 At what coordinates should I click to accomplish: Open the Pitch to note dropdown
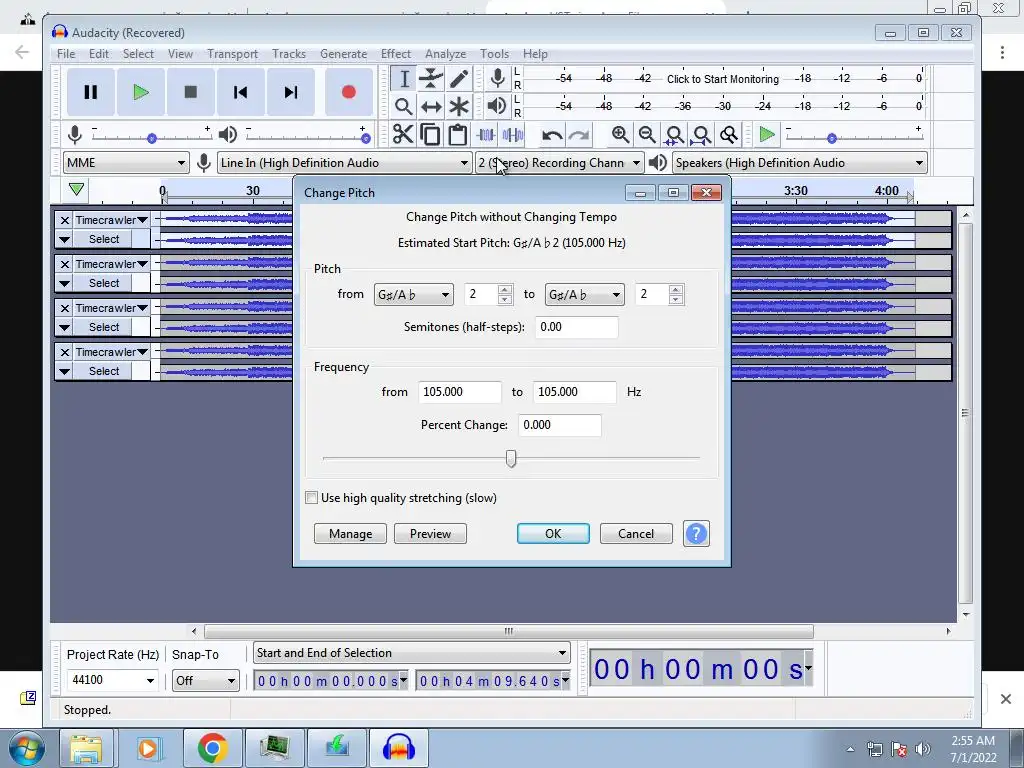click(584, 295)
